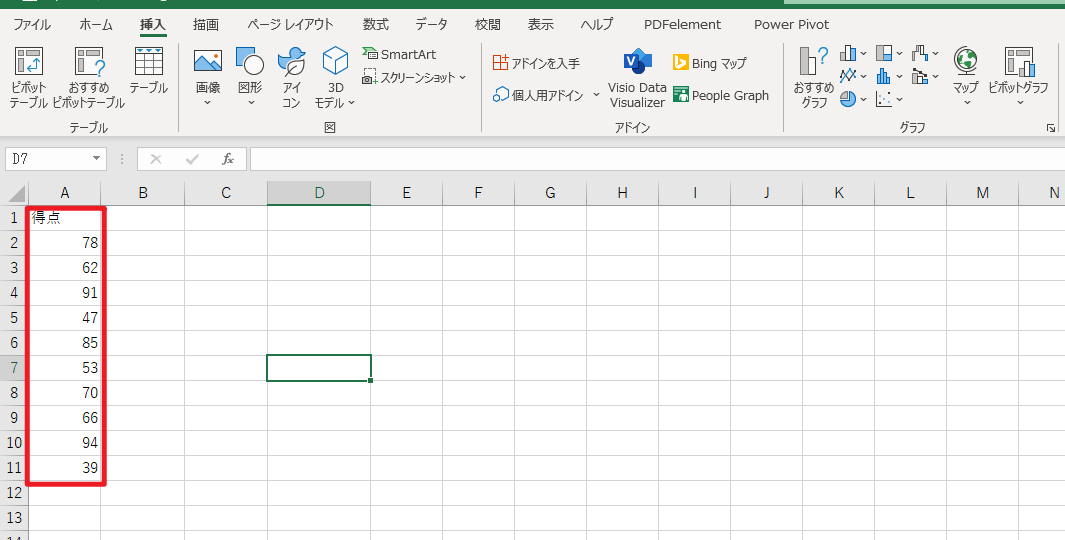Click the Bing マップ add-in
The height and width of the screenshot is (540, 1065).
click(710, 63)
